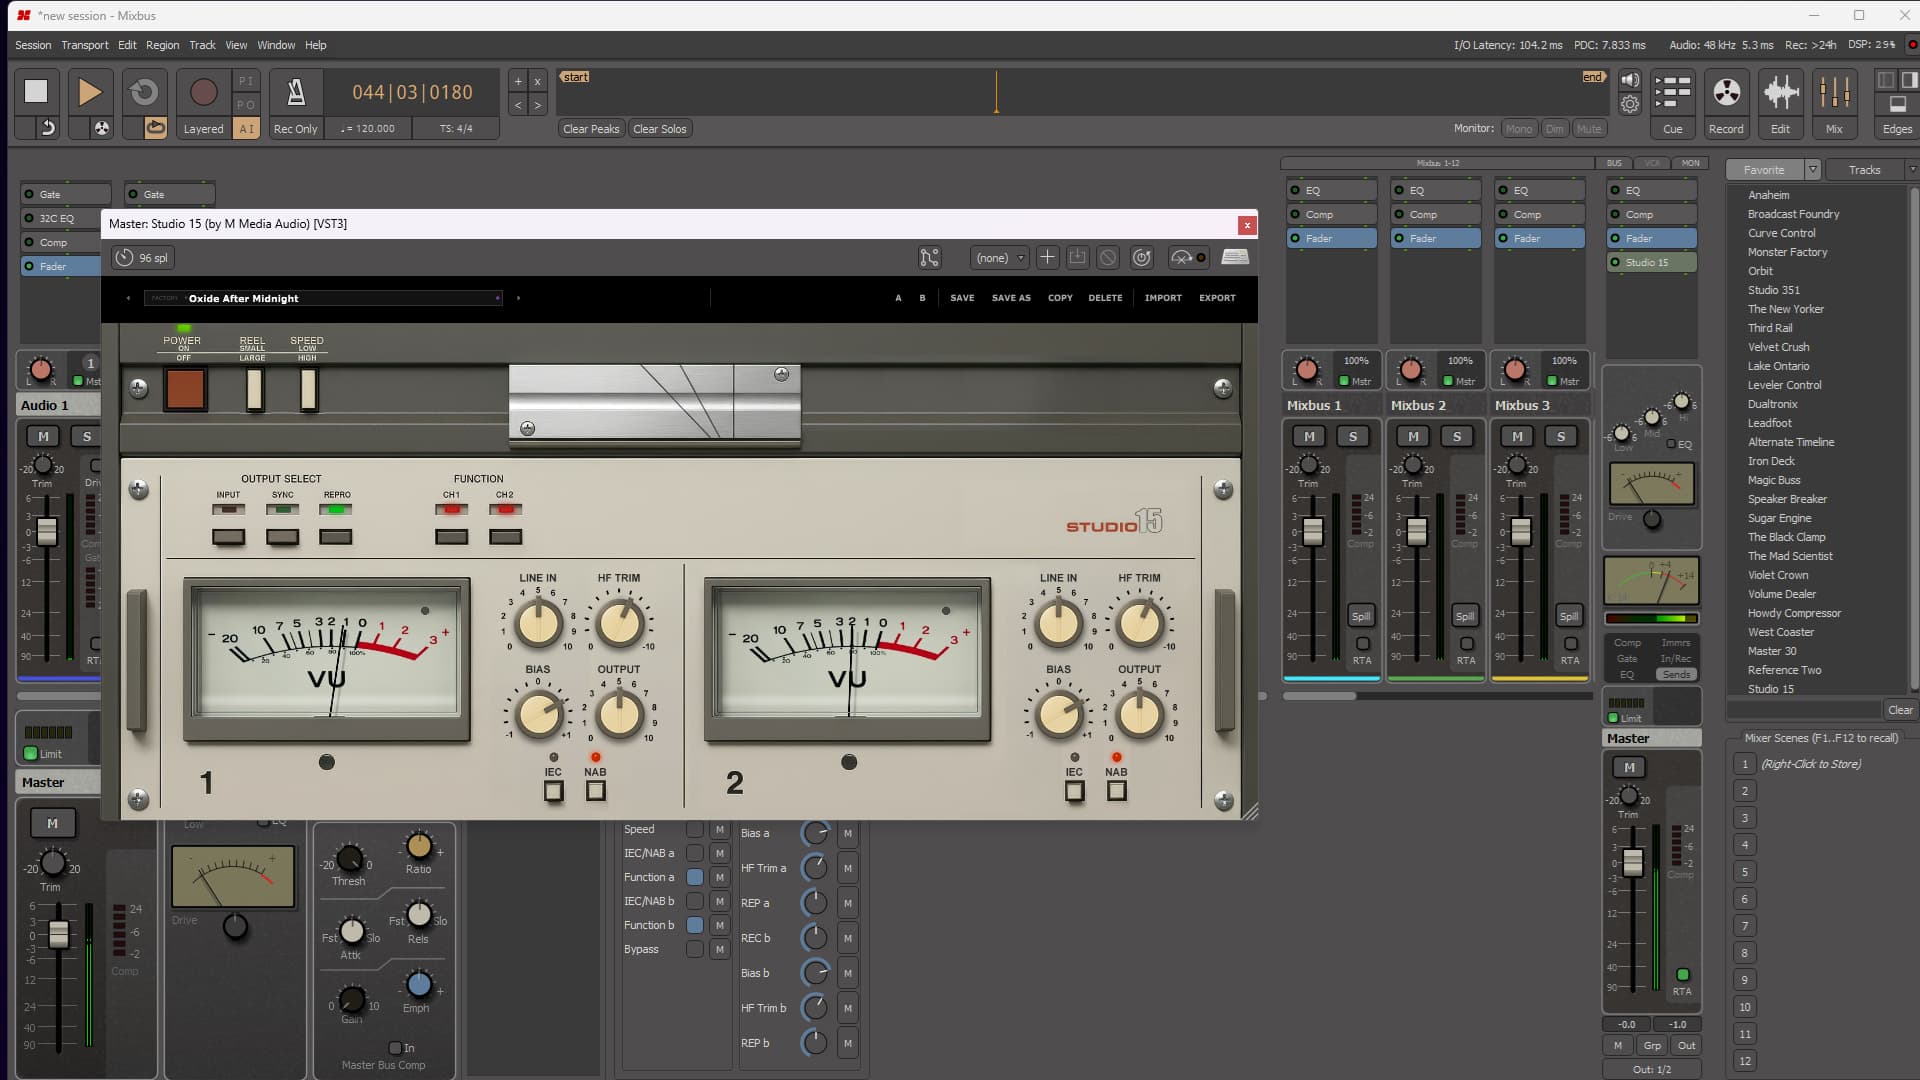
Task: Save the current plugin preset icon
Action: (1077, 258)
